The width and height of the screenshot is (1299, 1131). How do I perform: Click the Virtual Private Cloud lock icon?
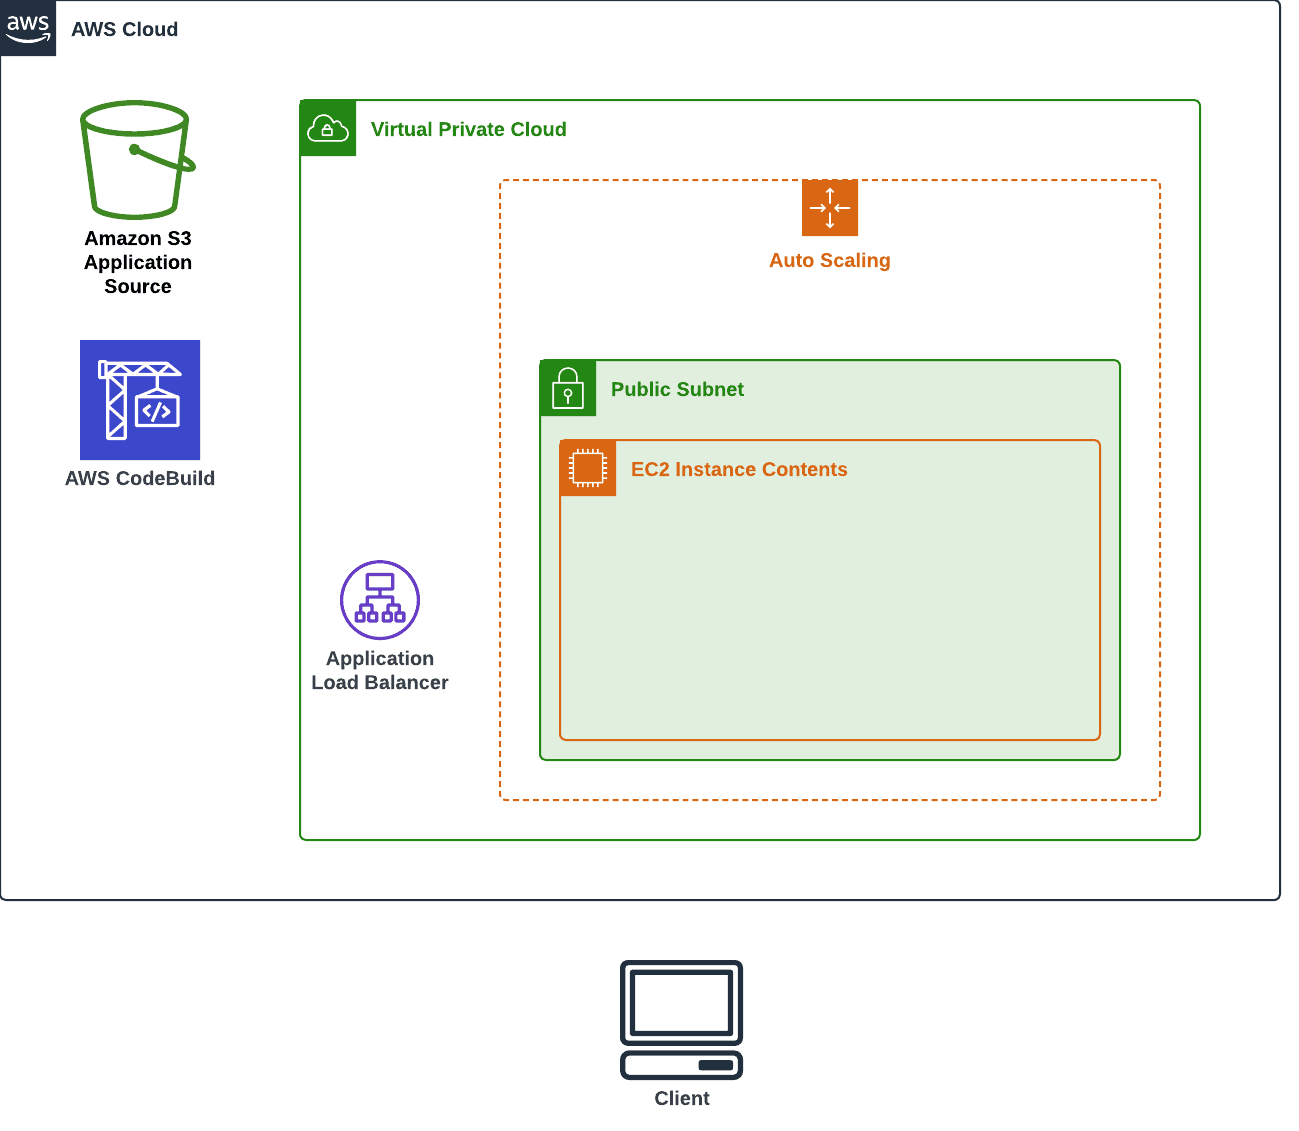point(328,128)
